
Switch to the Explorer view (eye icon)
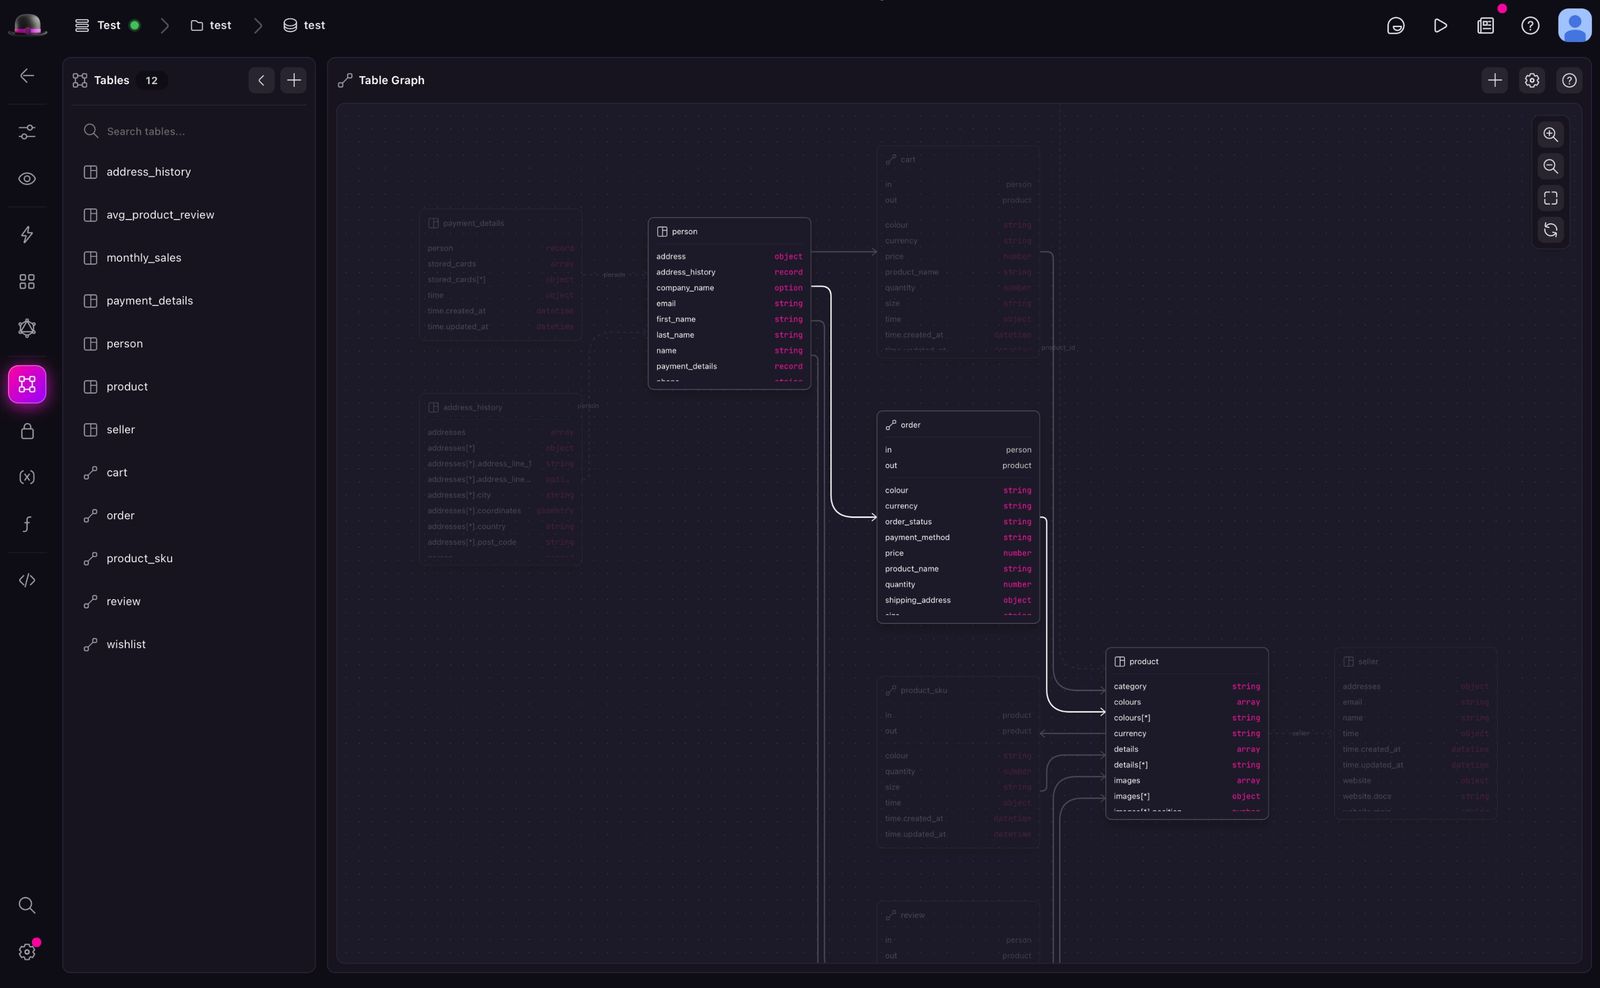27,178
